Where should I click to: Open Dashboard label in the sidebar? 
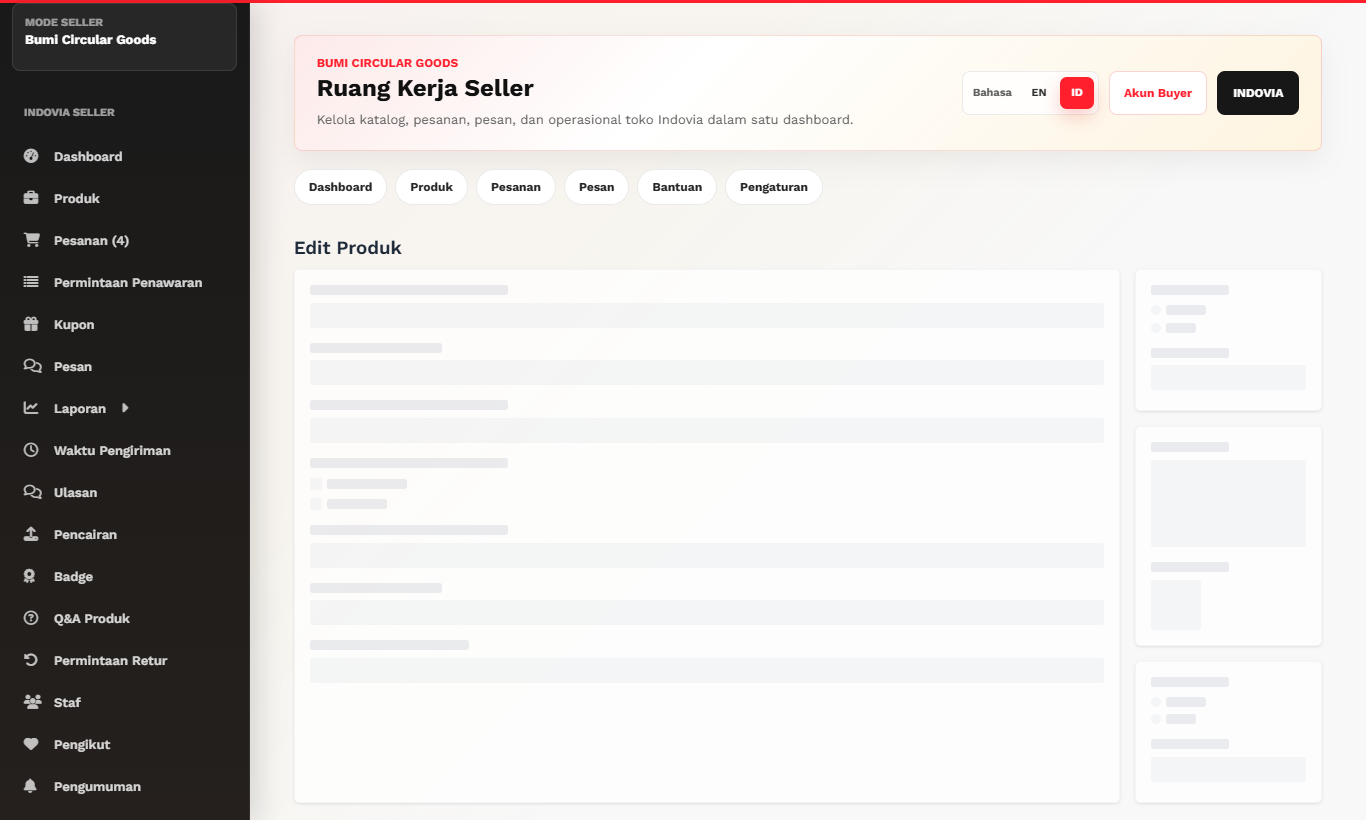(88, 156)
